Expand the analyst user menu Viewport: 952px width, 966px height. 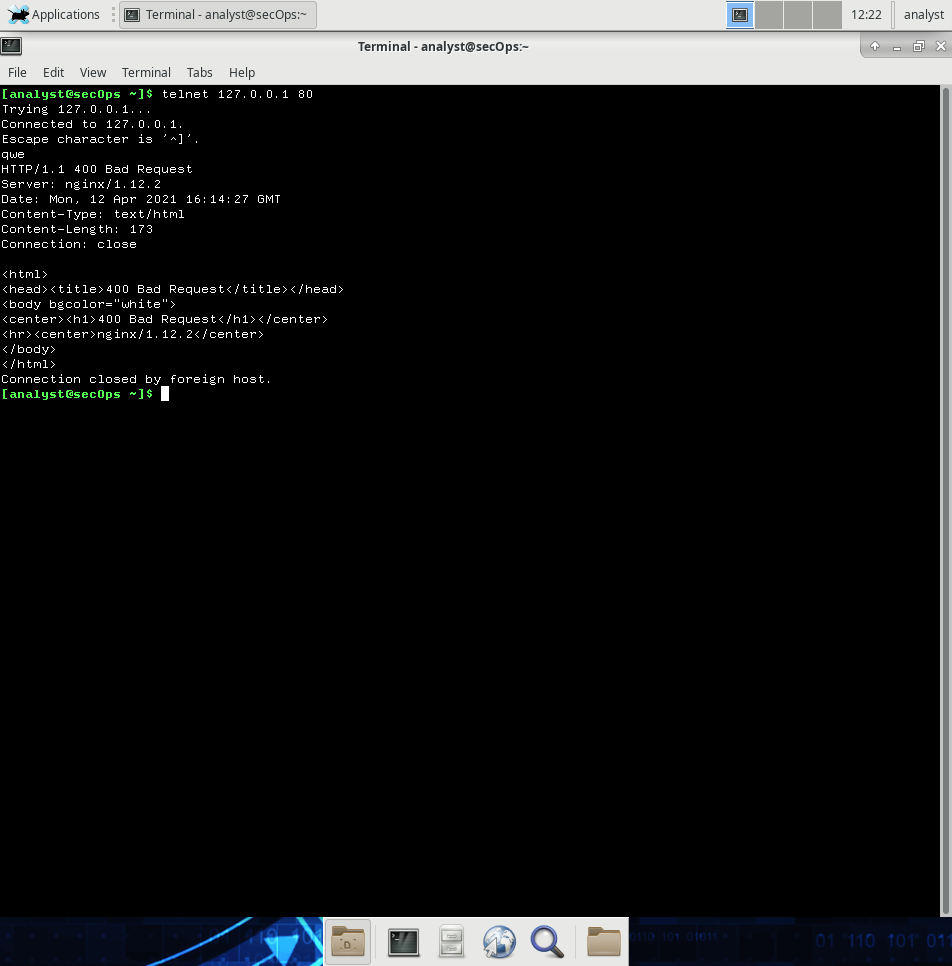[x=923, y=15]
